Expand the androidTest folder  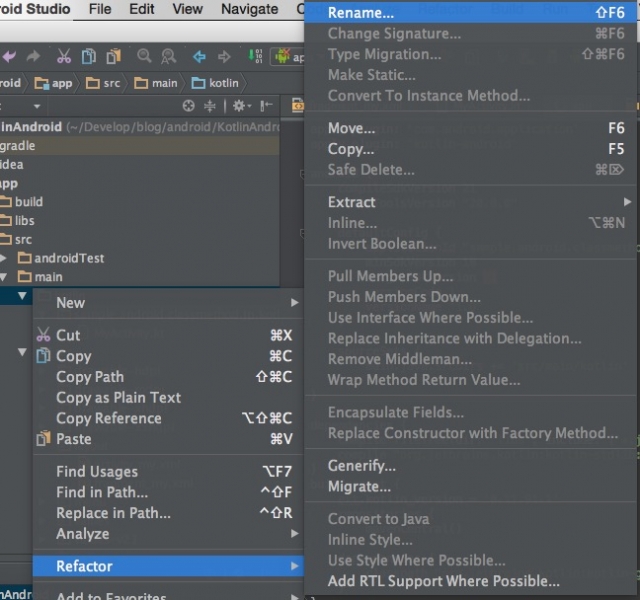click(x=22, y=258)
